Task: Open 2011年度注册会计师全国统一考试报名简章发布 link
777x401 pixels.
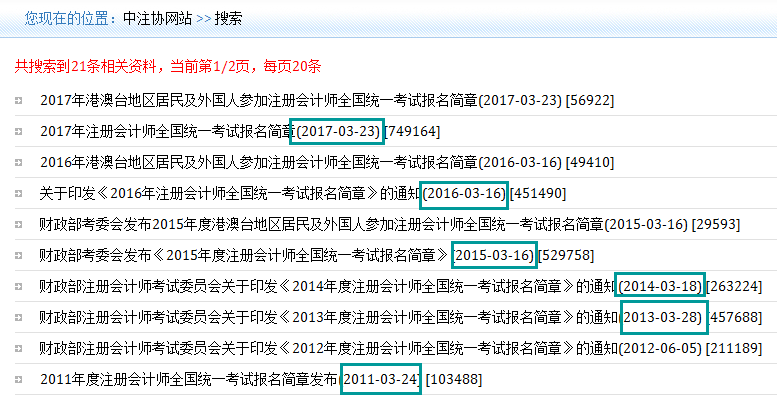Action: 189,380
